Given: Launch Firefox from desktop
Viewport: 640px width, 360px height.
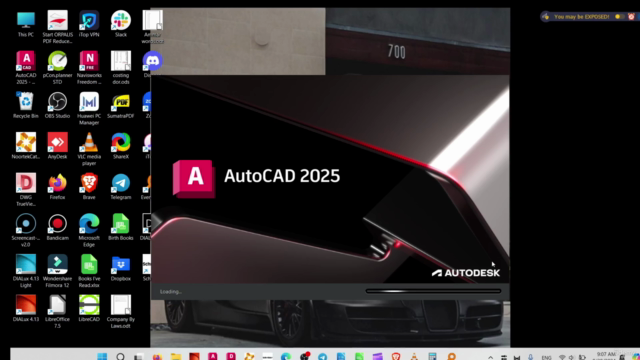Looking at the screenshot, I should click(58, 187).
